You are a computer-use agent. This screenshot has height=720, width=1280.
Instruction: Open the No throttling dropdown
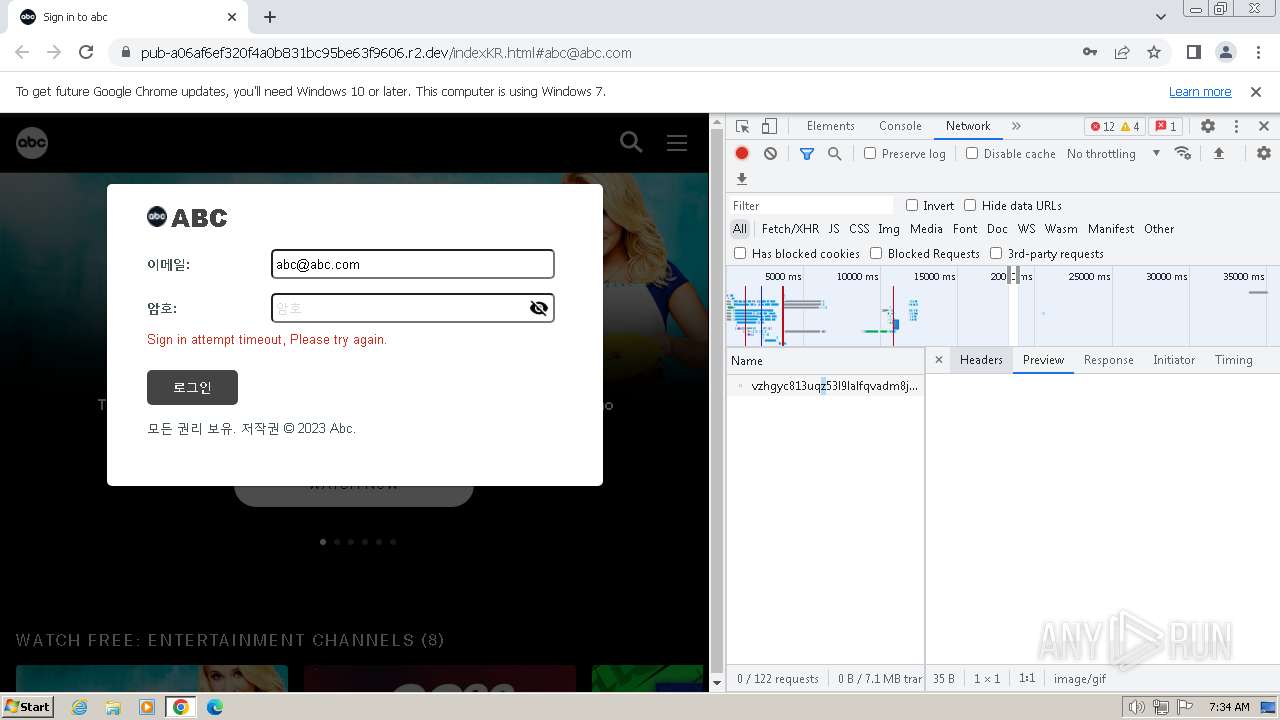click(1113, 153)
